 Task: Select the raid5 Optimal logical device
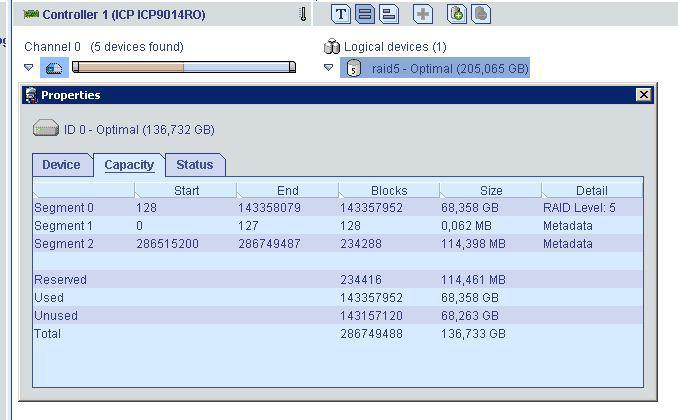(x=449, y=68)
